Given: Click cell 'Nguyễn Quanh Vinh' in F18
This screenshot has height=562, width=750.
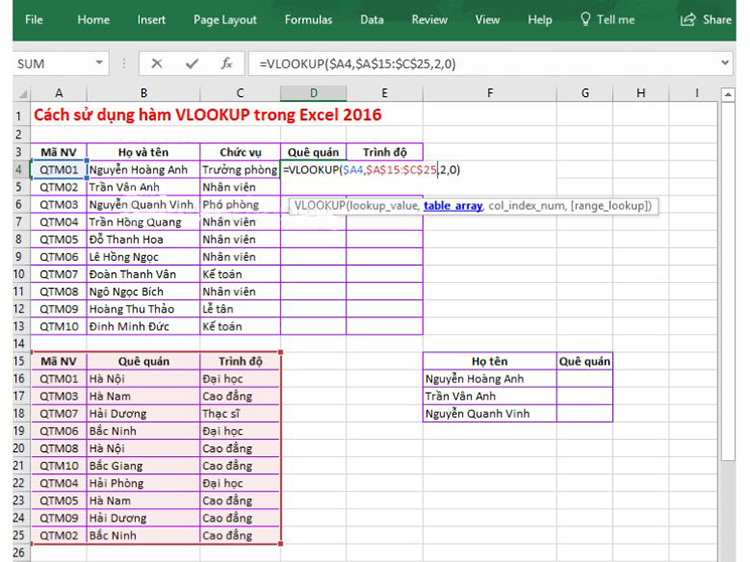Looking at the screenshot, I should coord(490,413).
